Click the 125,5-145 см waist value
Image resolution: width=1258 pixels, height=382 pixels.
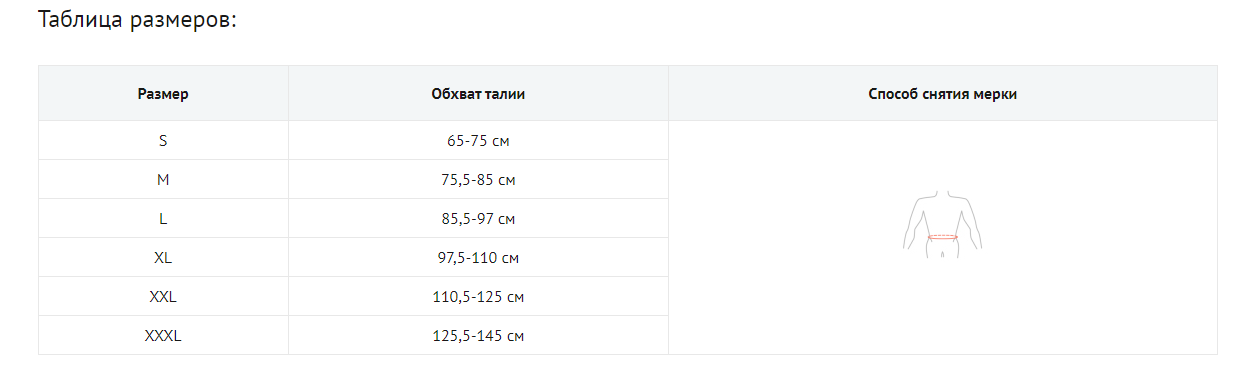(478, 336)
